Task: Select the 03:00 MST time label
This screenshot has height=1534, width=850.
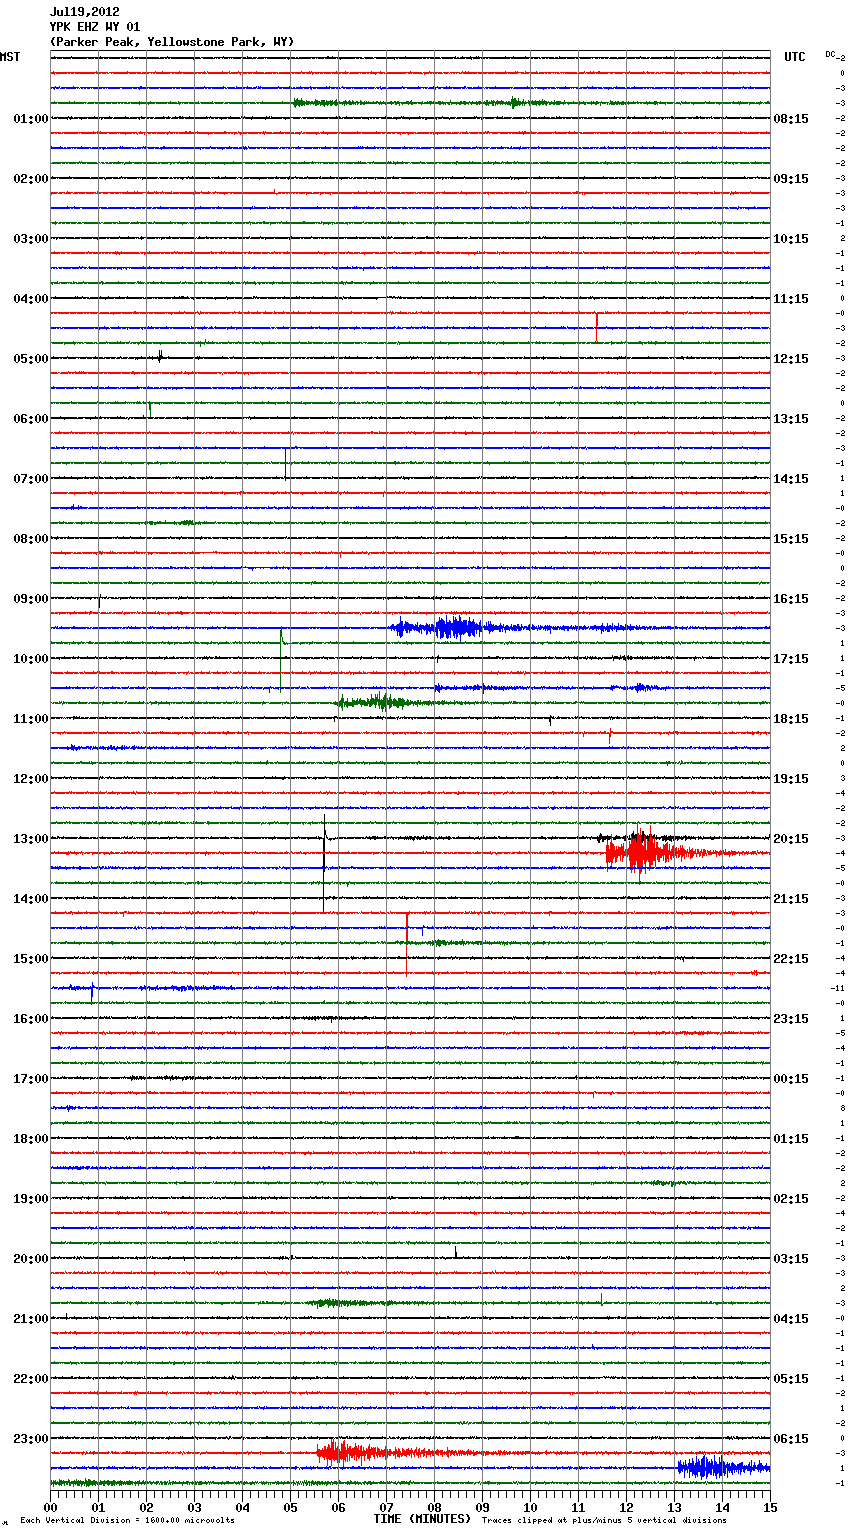Action: [30, 239]
